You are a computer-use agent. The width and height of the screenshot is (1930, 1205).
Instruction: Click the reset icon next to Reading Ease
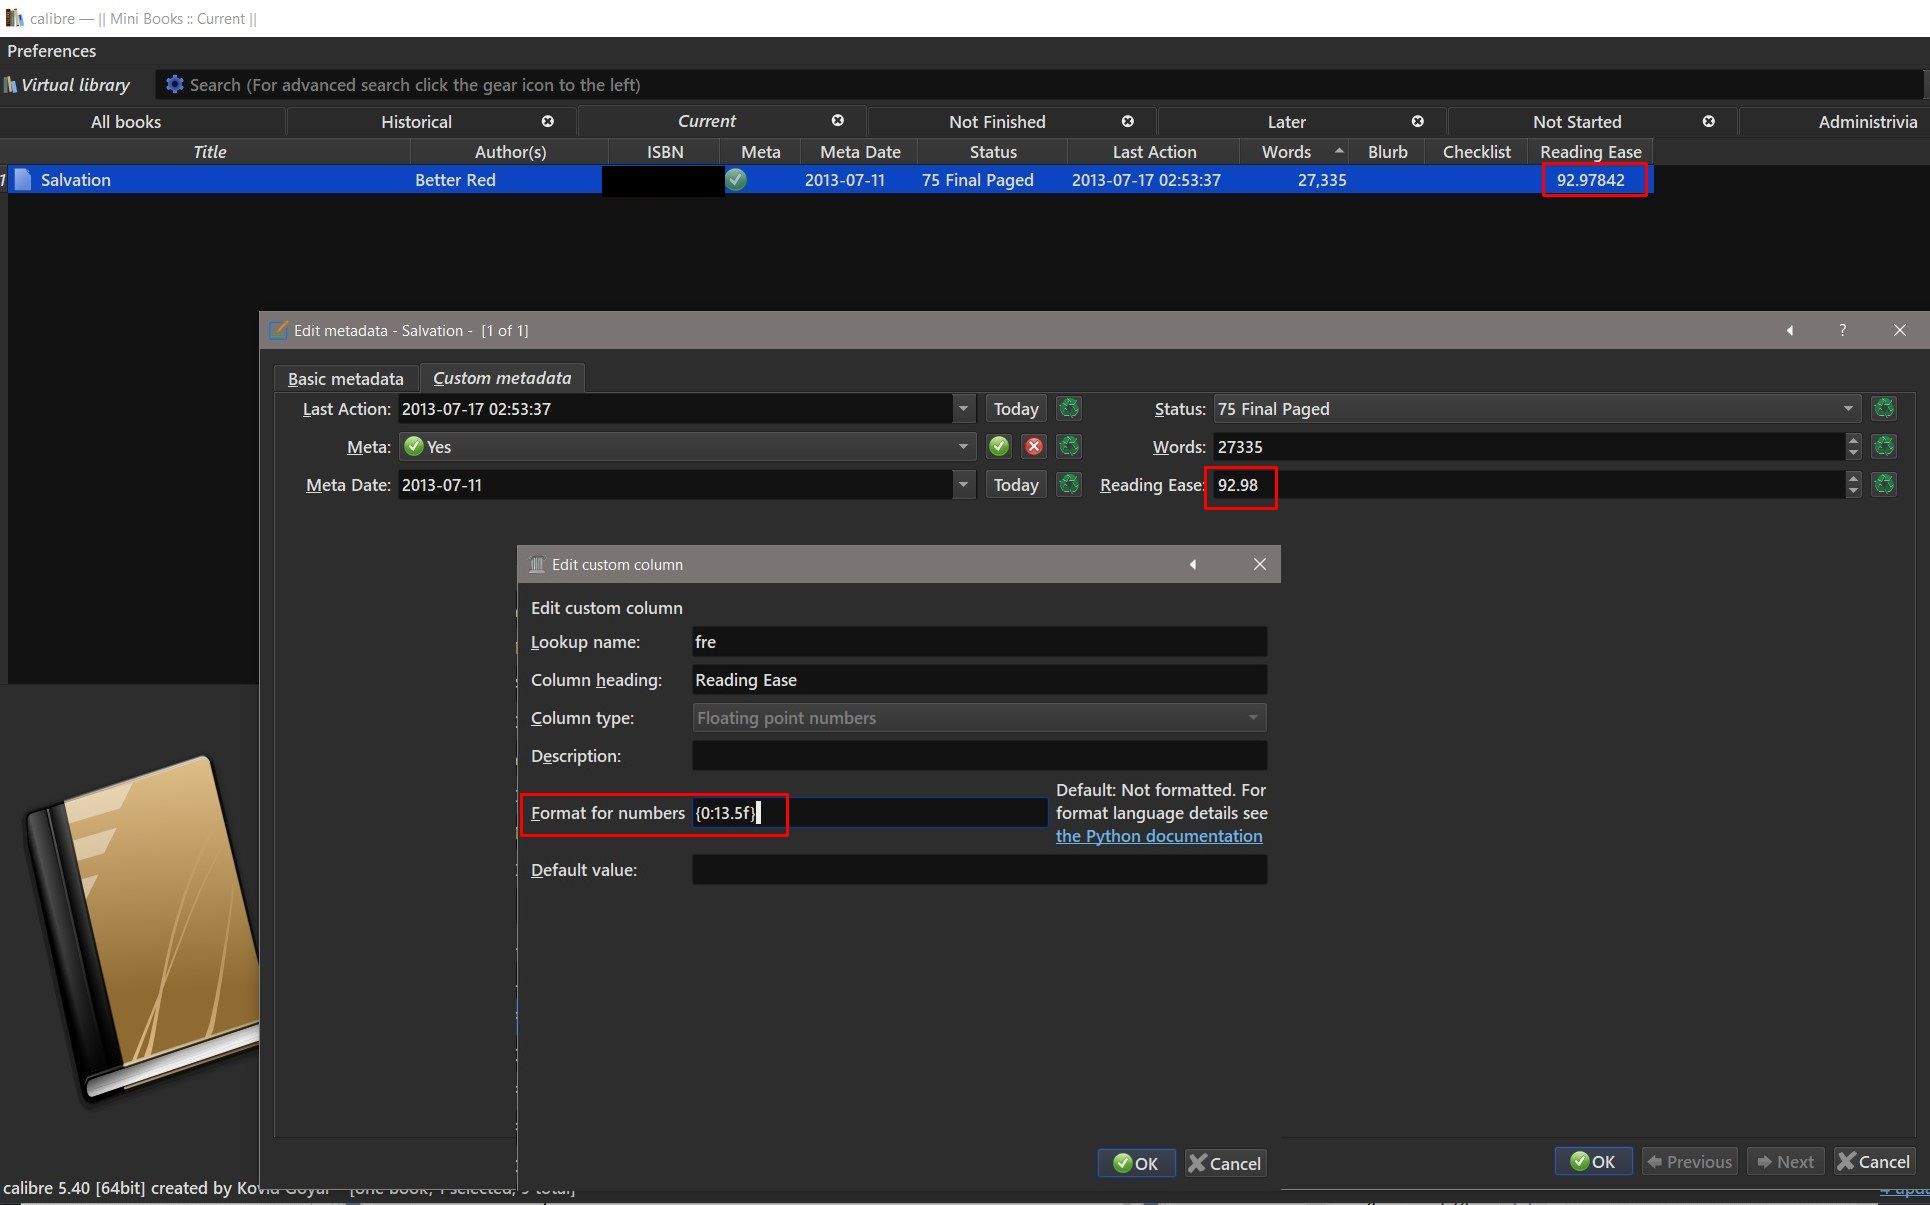pyautogui.click(x=1884, y=485)
